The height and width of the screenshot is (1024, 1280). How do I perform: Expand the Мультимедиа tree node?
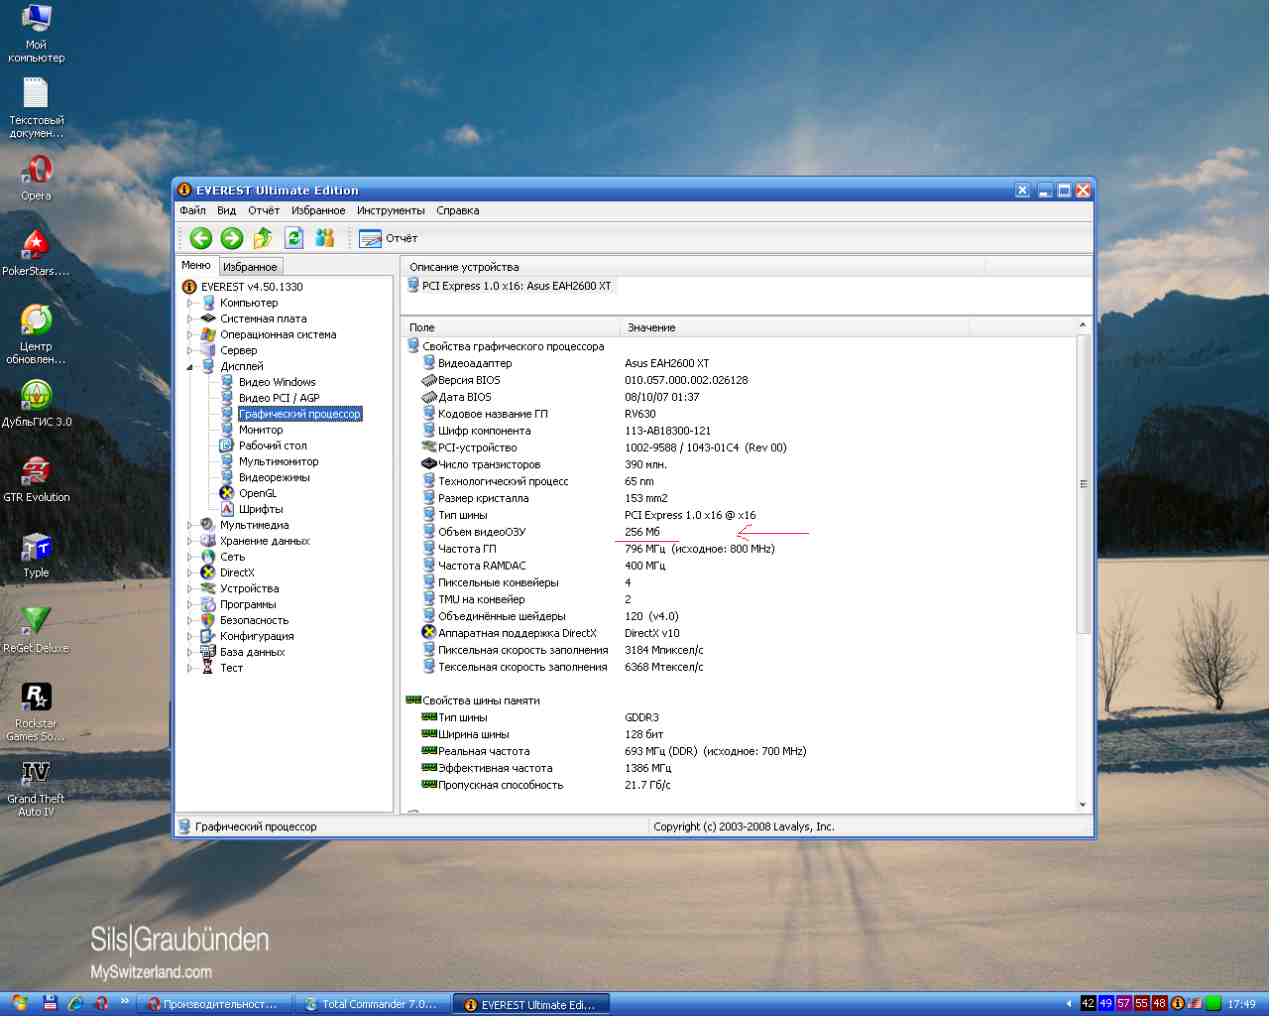(190, 525)
